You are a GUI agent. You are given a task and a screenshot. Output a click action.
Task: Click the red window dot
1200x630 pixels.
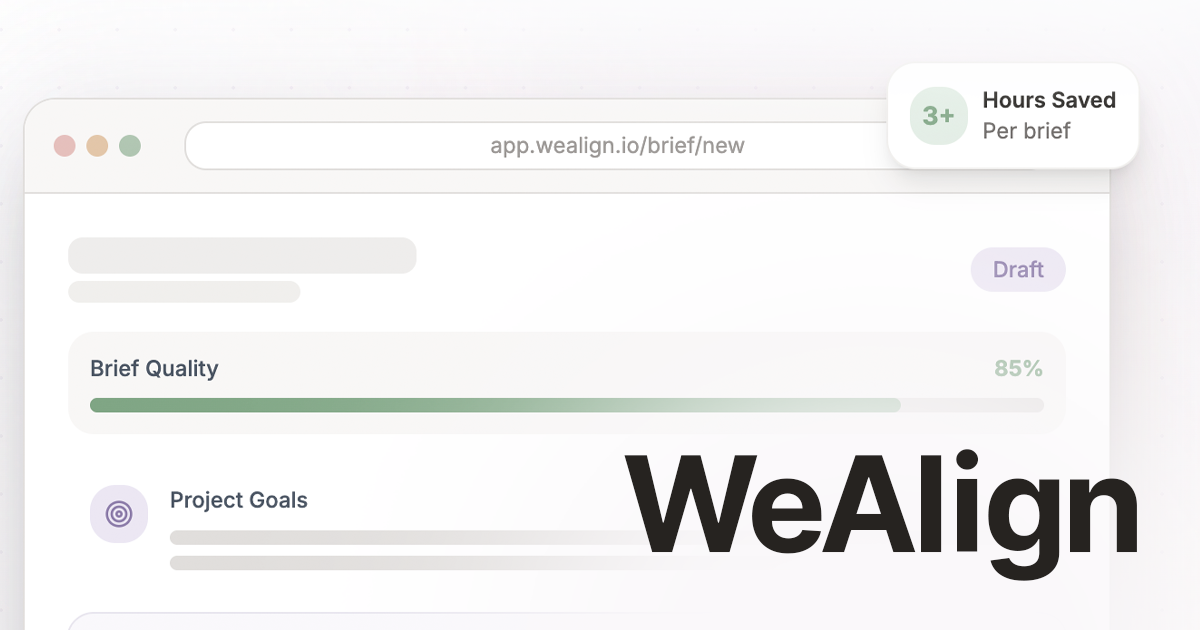pos(65,146)
